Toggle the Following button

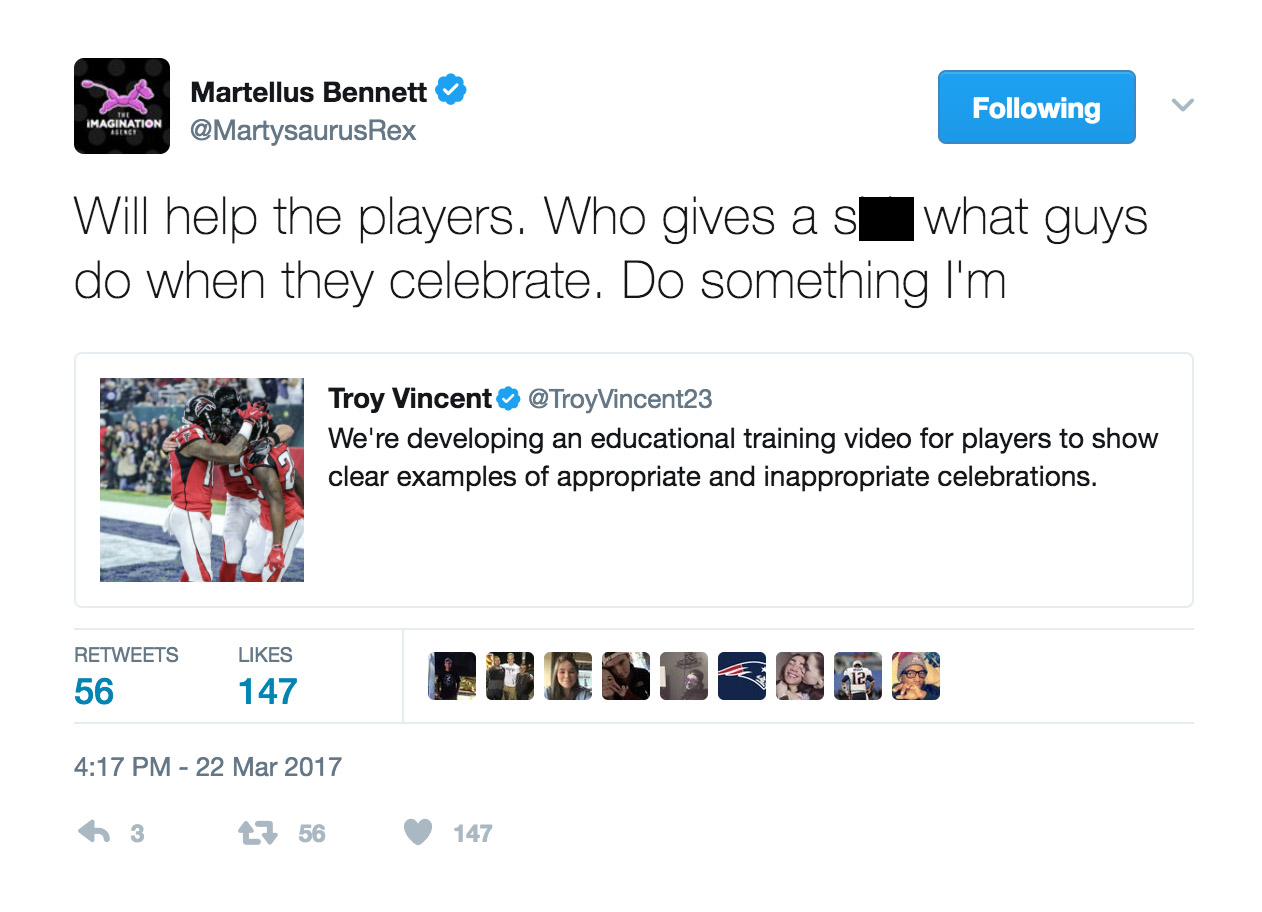coord(1036,107)
